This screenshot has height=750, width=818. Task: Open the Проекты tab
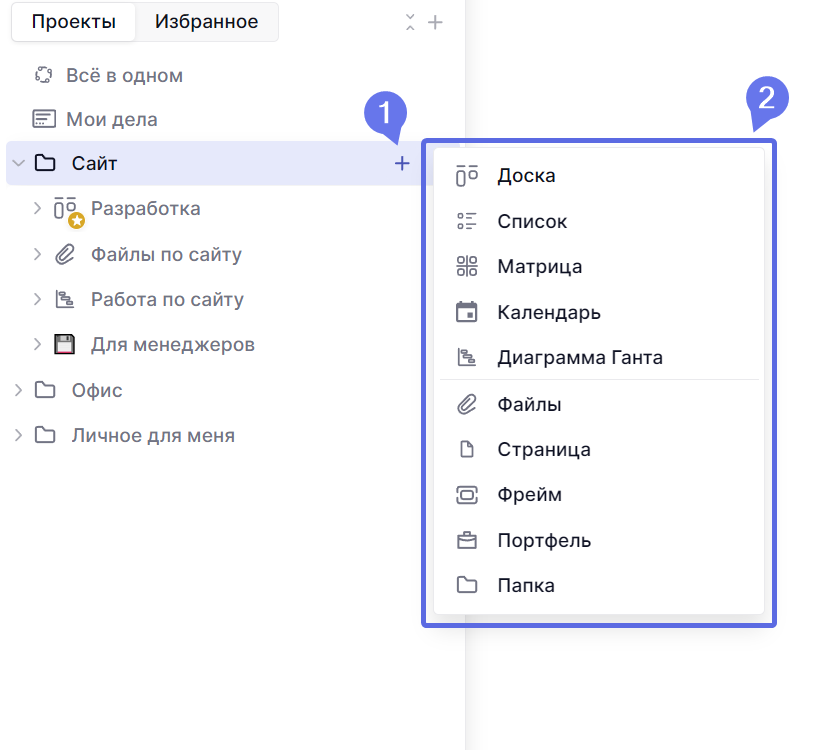point(73,22)
